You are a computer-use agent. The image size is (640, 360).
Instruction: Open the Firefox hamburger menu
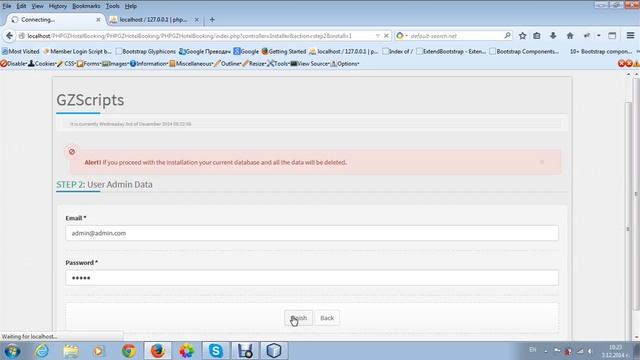point(630,36)
